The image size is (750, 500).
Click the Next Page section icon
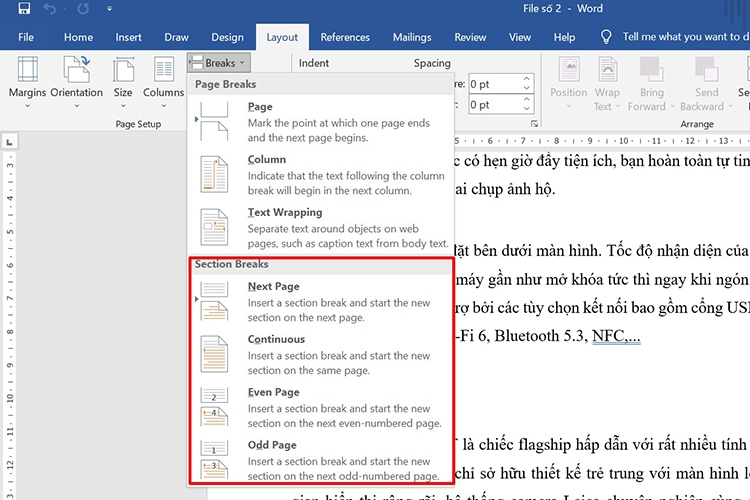tap(214, 300)
